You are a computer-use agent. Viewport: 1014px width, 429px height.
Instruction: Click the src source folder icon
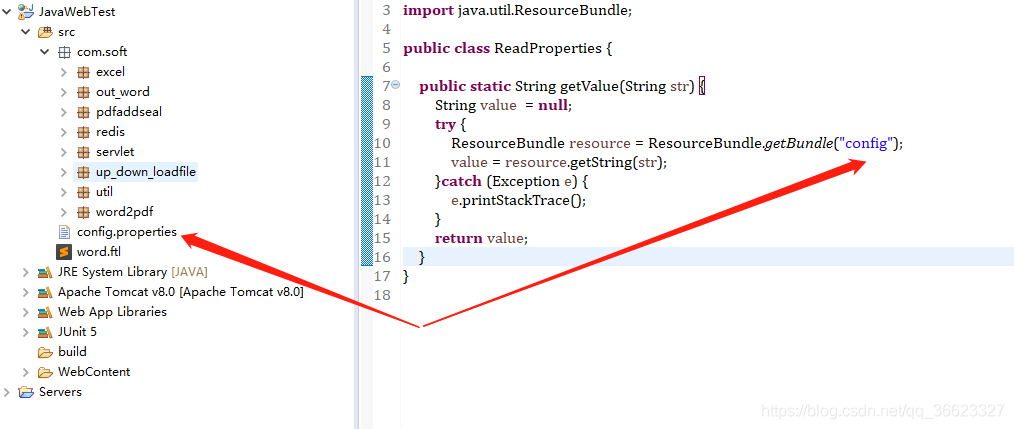coord(45,32)
